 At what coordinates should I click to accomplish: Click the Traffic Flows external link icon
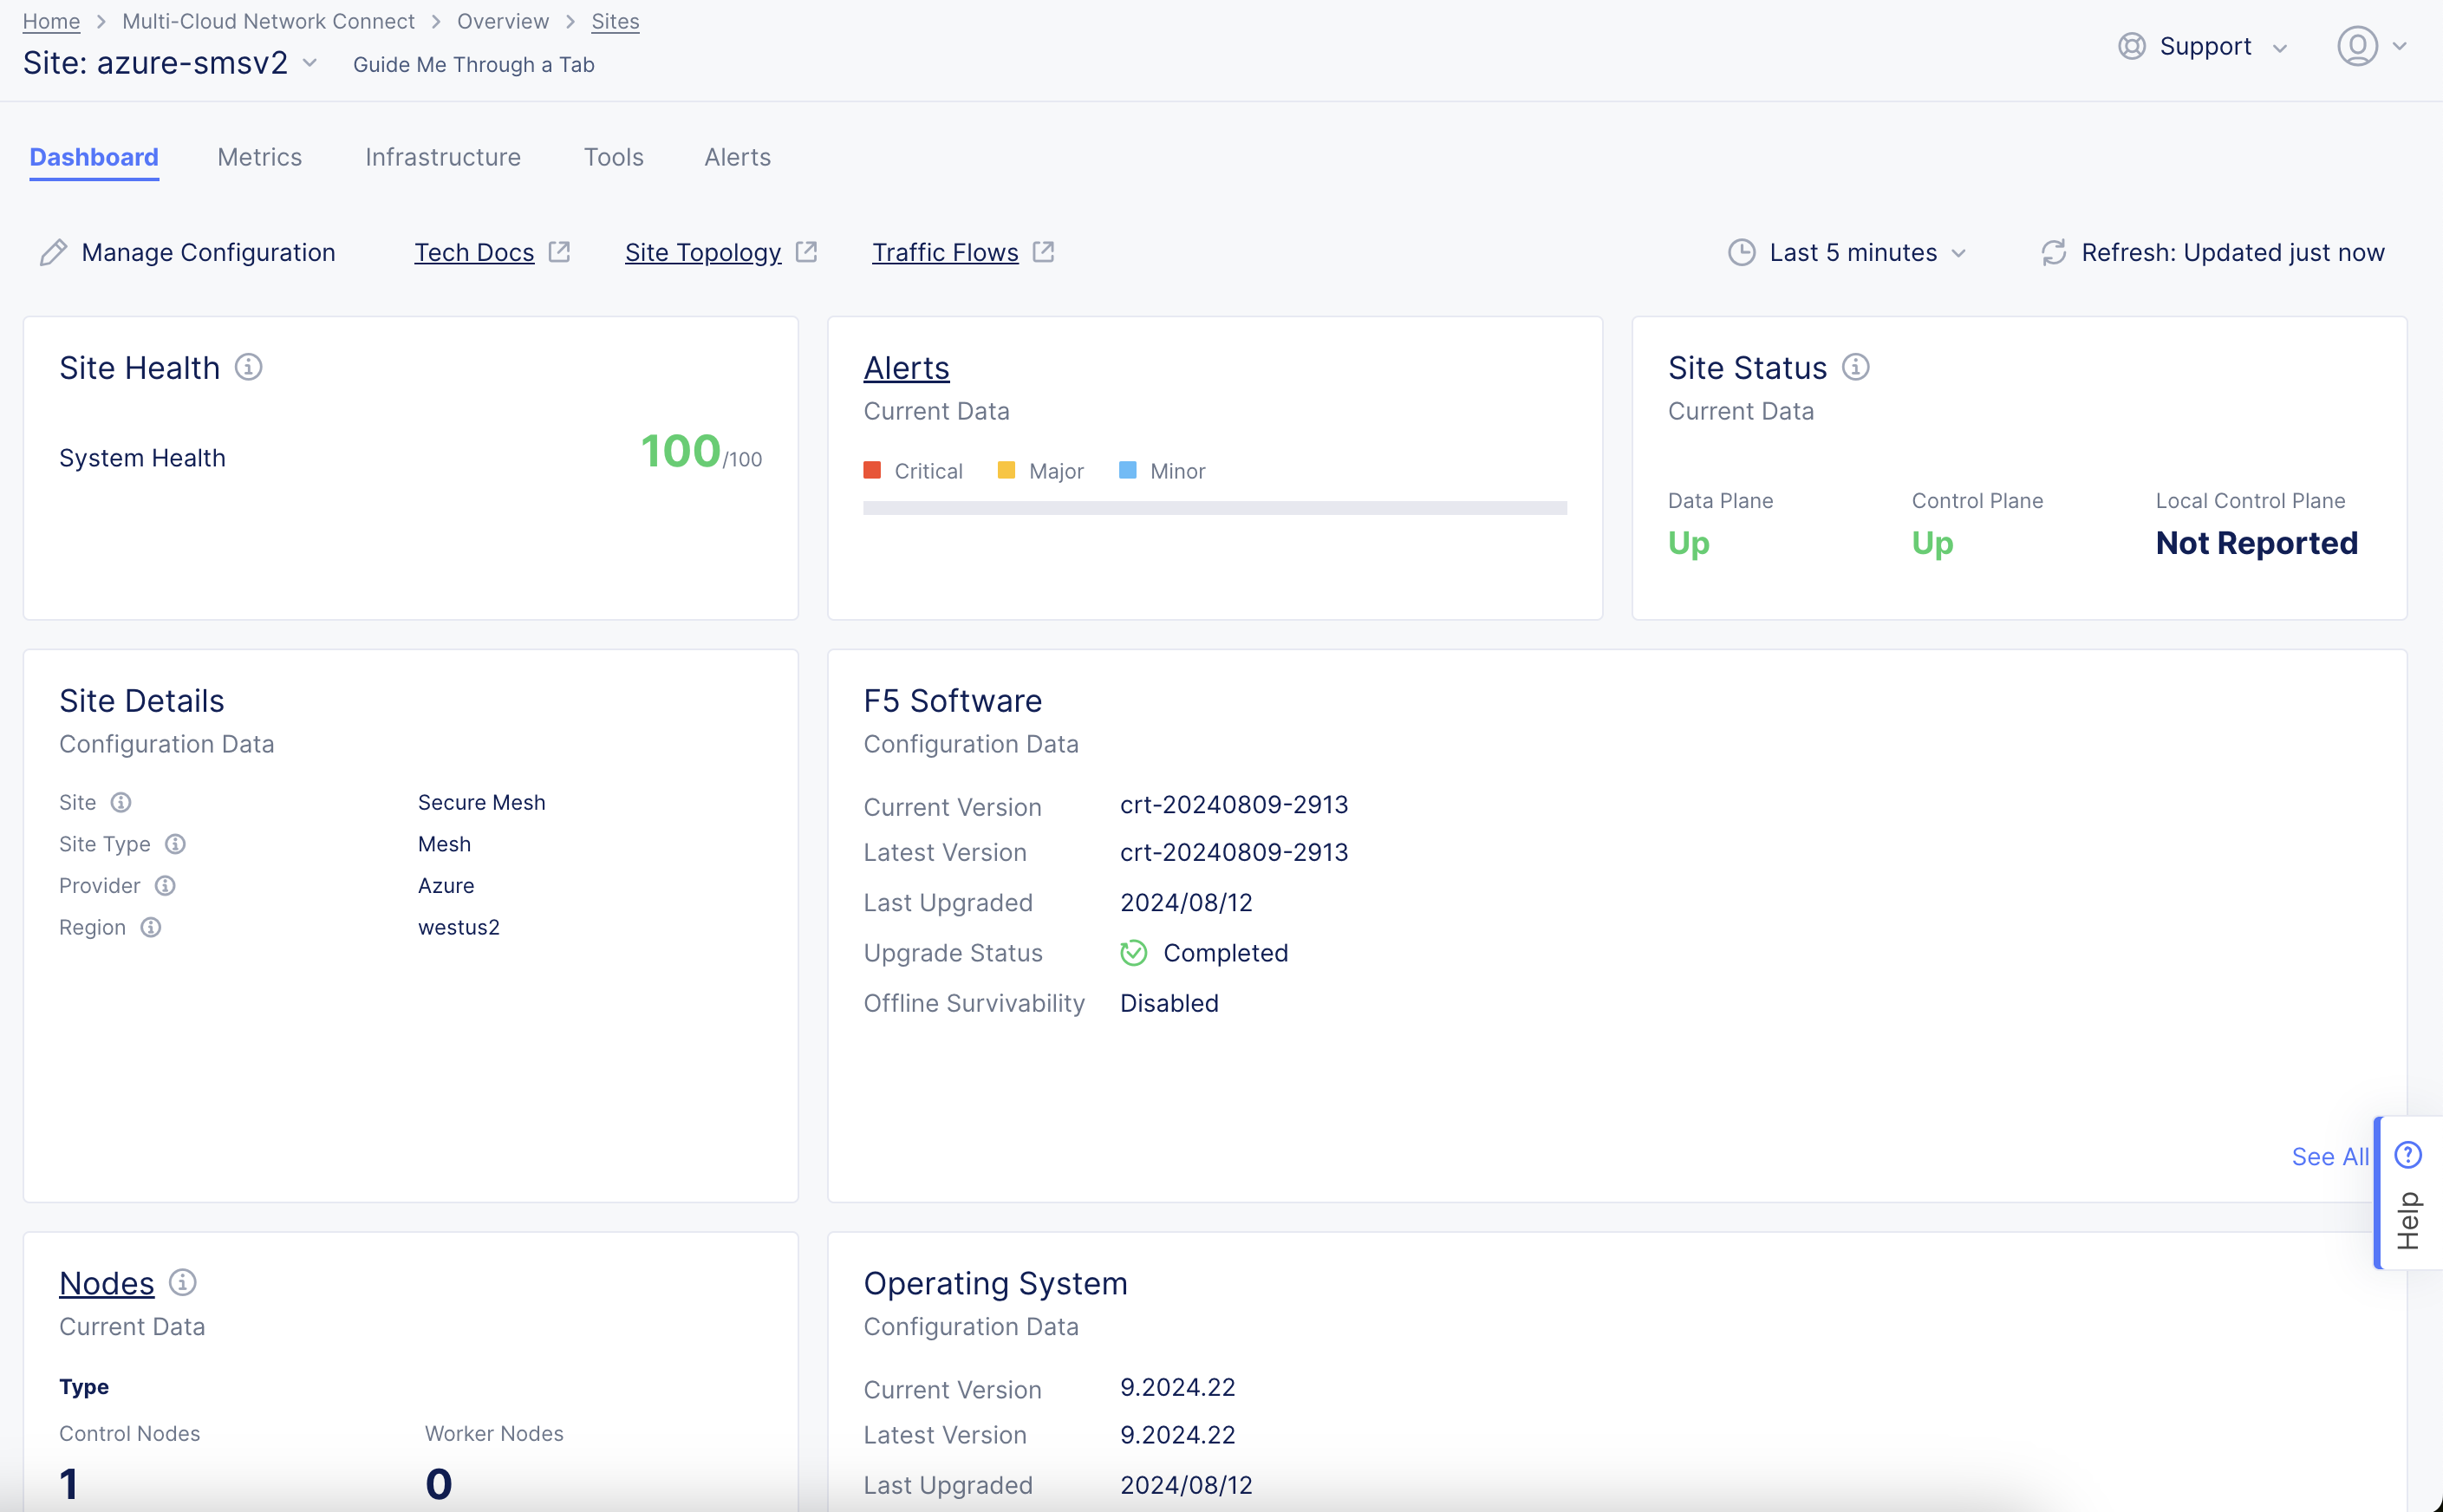(1044, 251)
